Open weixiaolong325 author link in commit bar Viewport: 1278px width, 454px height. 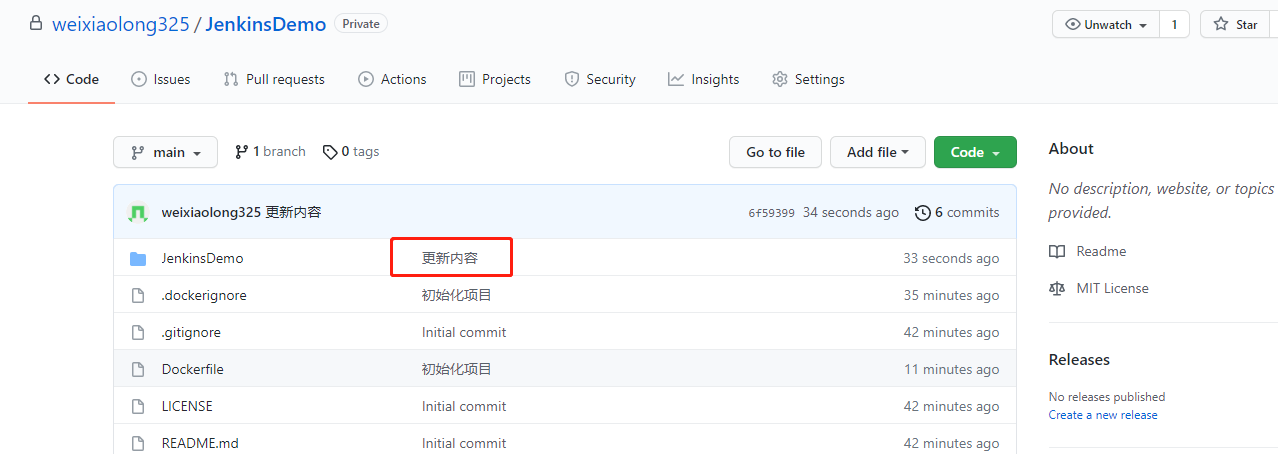211,212
